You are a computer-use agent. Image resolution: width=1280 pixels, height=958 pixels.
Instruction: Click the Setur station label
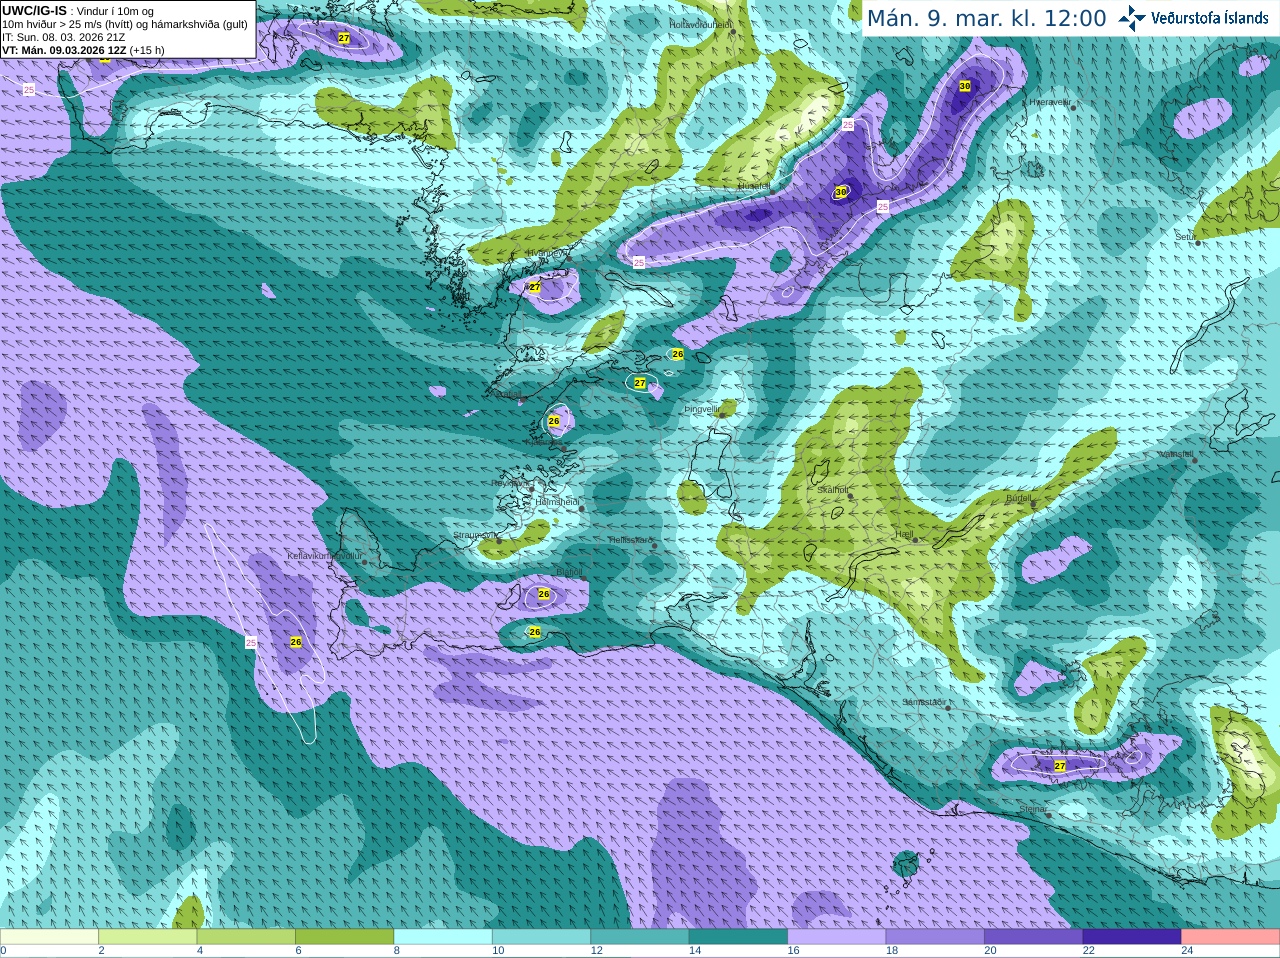coord(1185,237)
